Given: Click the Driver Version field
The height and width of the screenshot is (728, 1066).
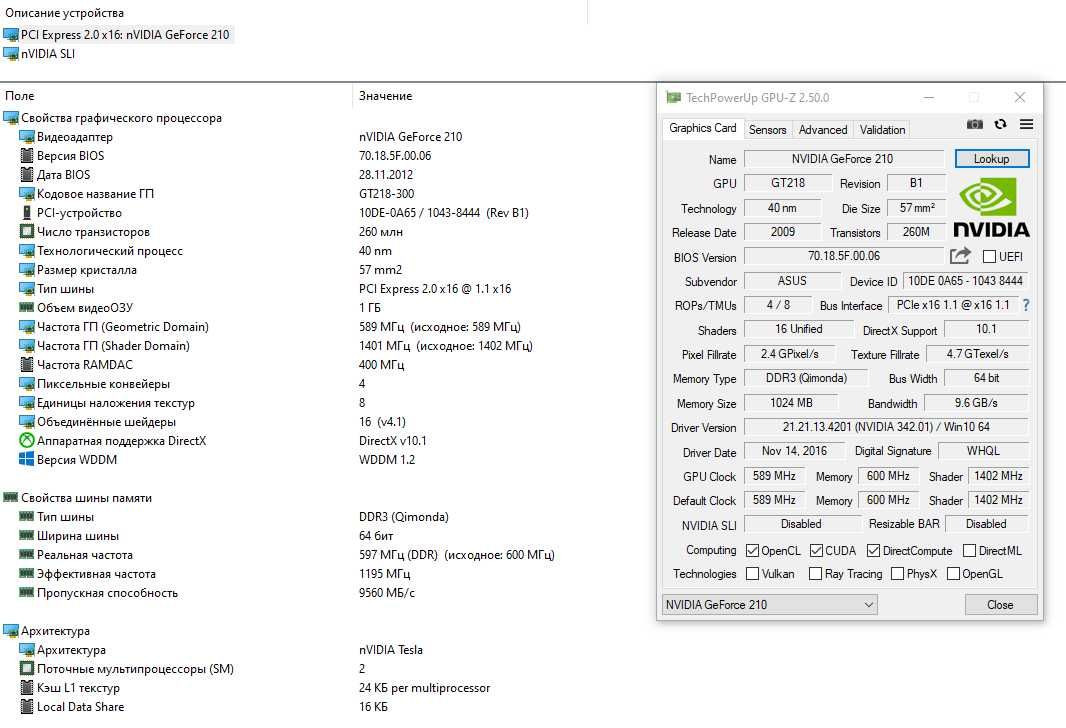Looking at the screenshot, I should click(x=886, y=427).
